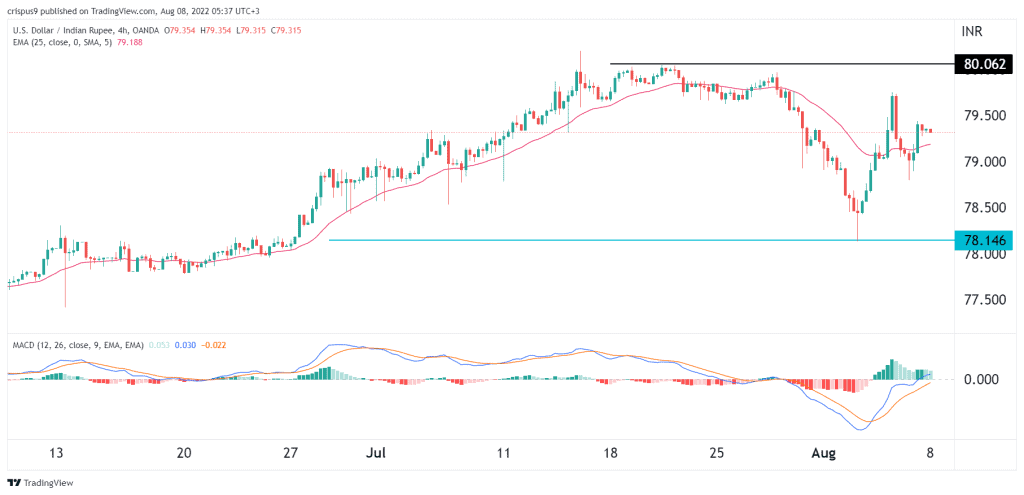
Task: Click the 0.000 MACD axis label
Action: tap(984, 379)
